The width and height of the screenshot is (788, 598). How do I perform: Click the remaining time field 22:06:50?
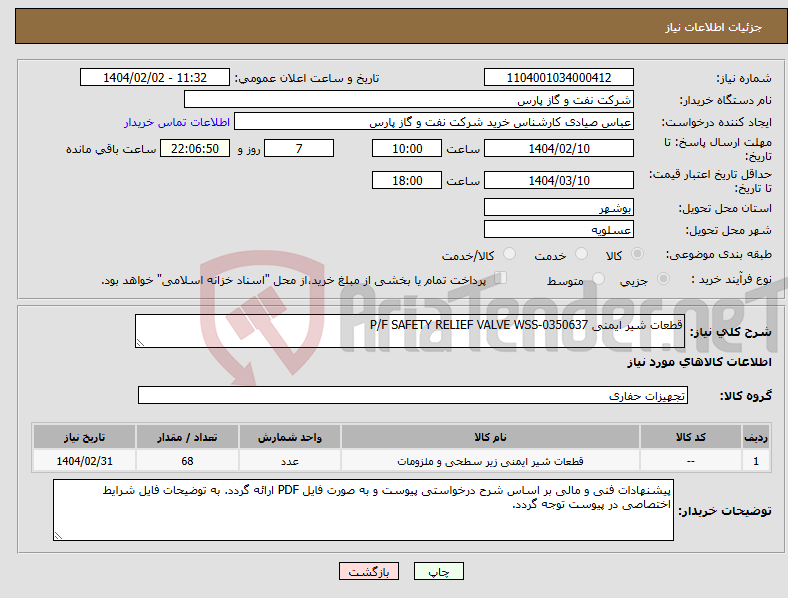[195, 148]
